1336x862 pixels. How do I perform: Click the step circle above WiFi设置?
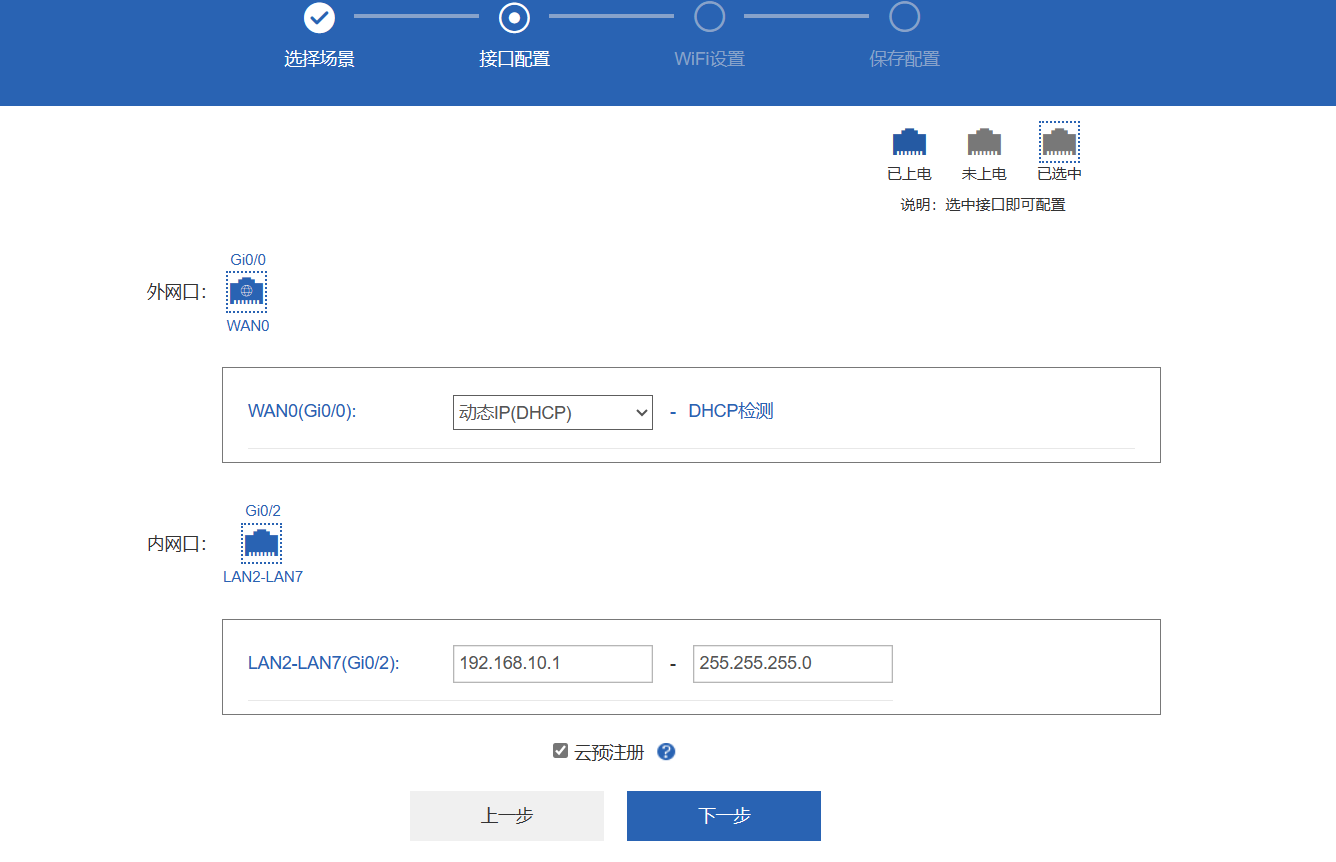pyautogui.click(x=709, y=16)
